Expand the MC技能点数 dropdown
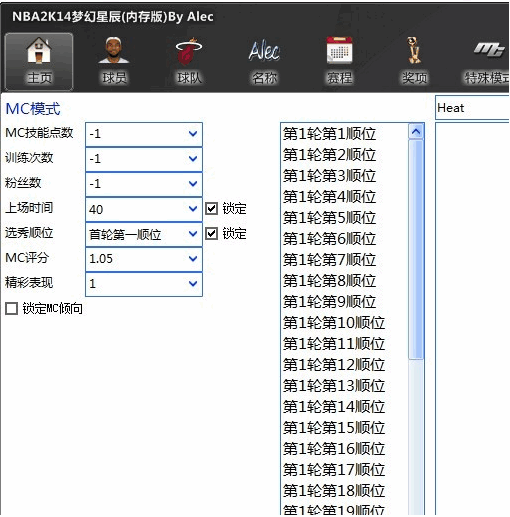Viewport: 510px width, 517px height. coord(193,134)
